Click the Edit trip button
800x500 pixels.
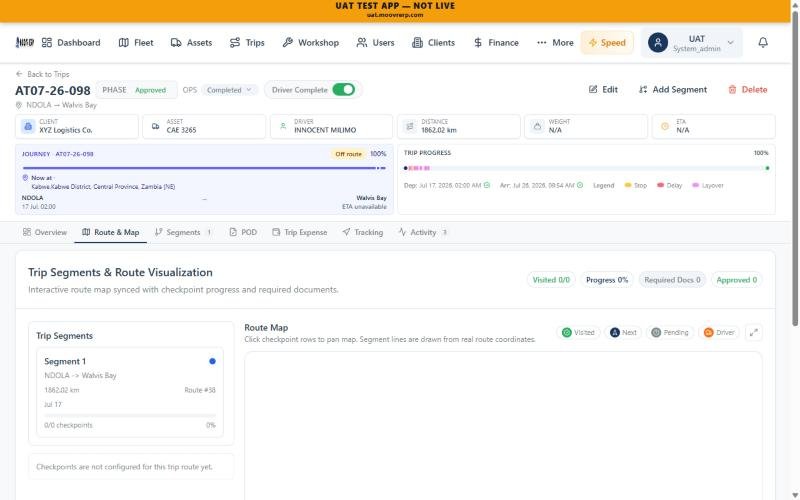click(603, 90)
